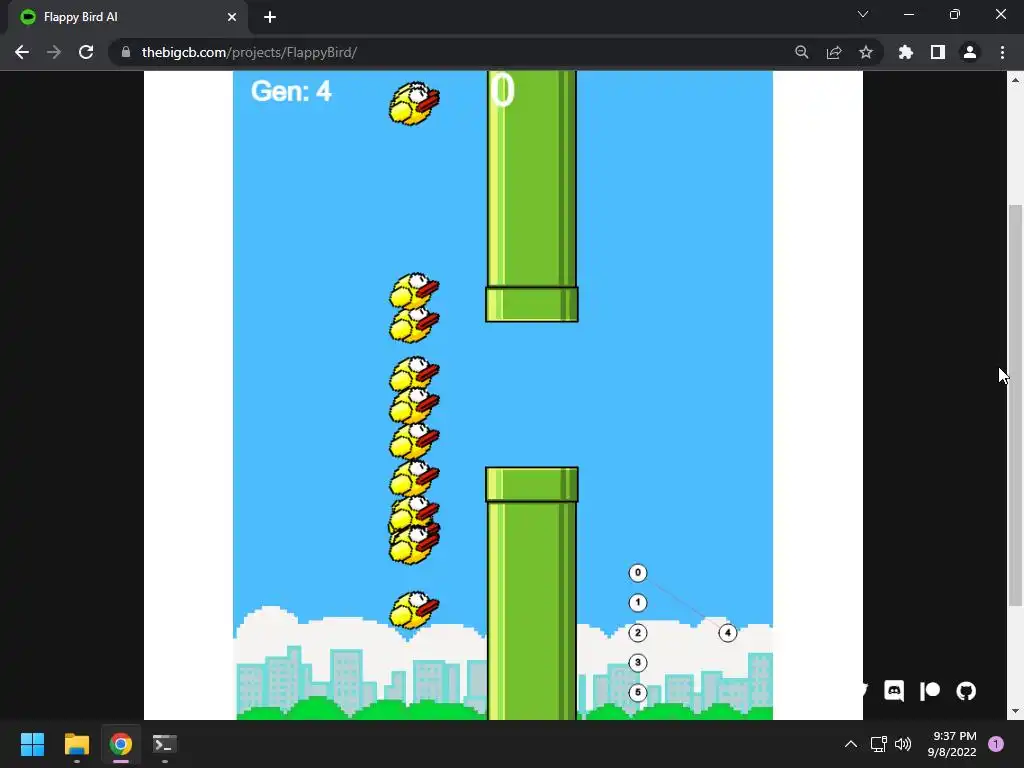Click the Chrome taskbar icon

point(121,744)
